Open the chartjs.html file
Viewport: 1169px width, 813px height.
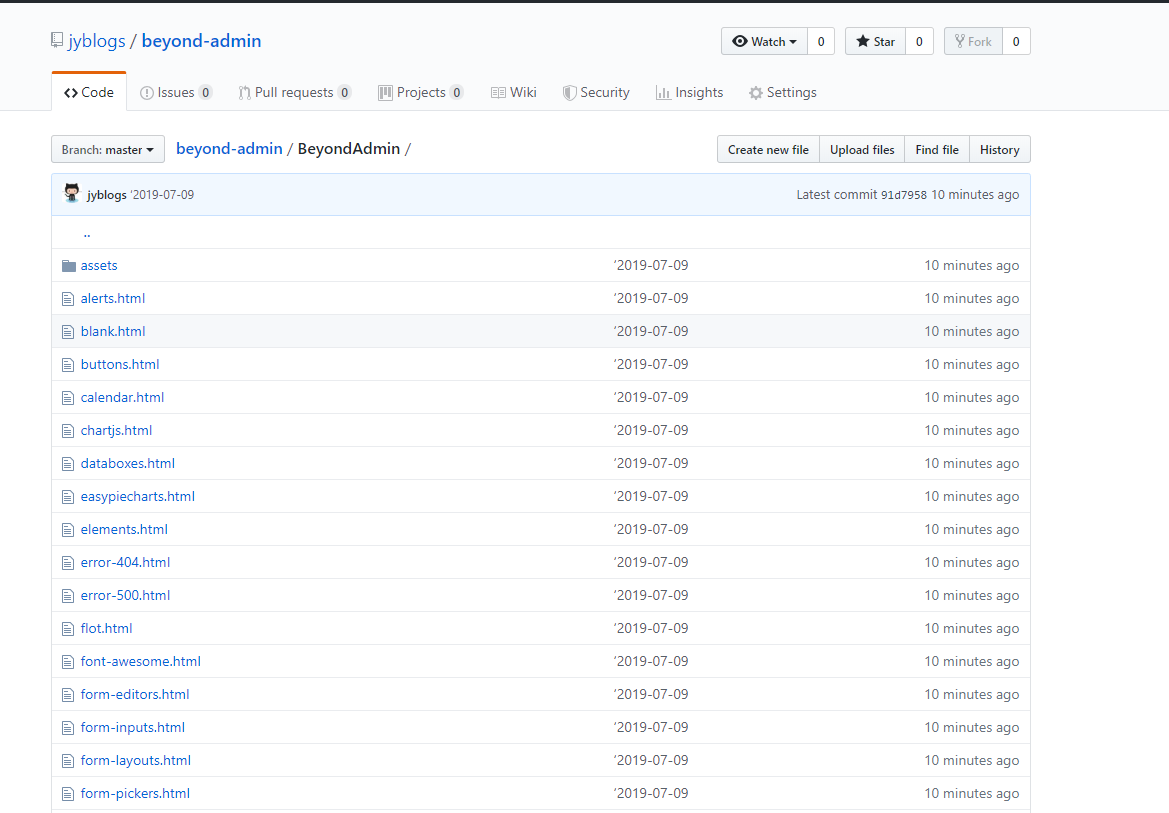(116, 430)
